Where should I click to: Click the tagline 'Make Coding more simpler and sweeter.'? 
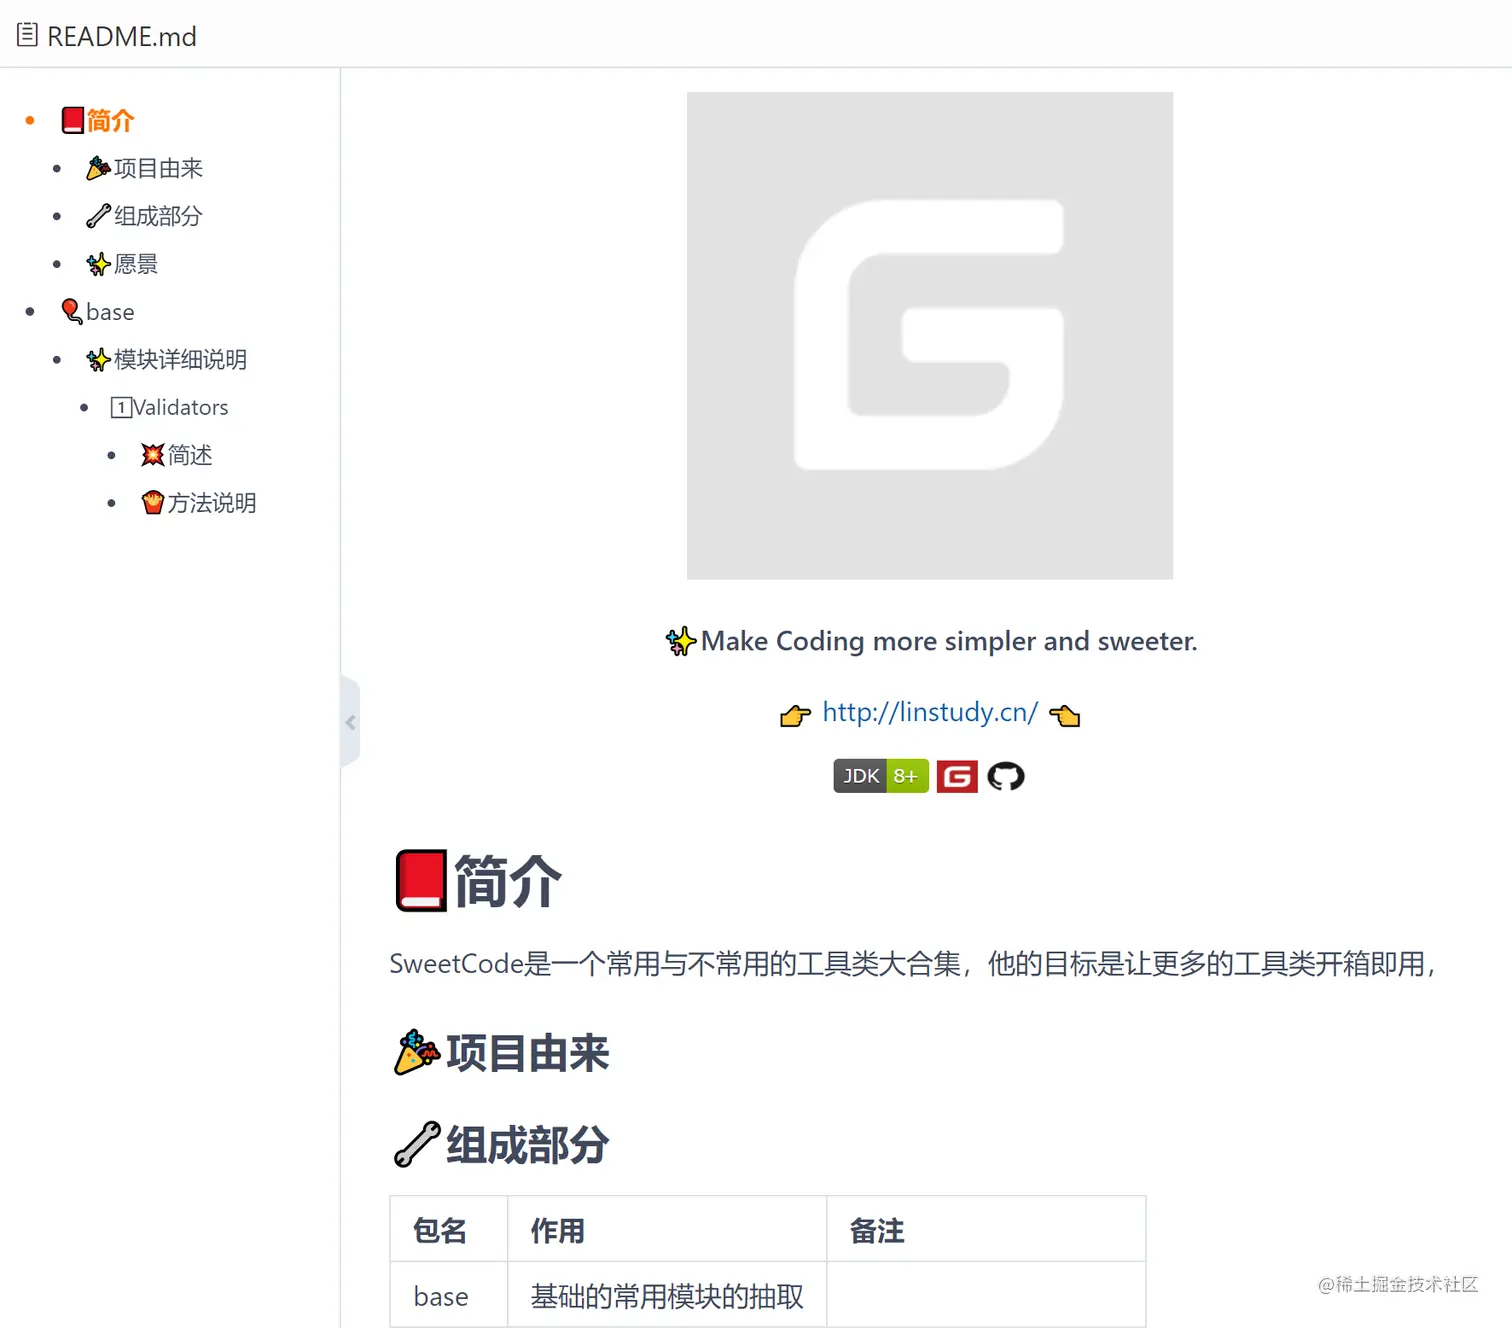click(x=949, y=641)
